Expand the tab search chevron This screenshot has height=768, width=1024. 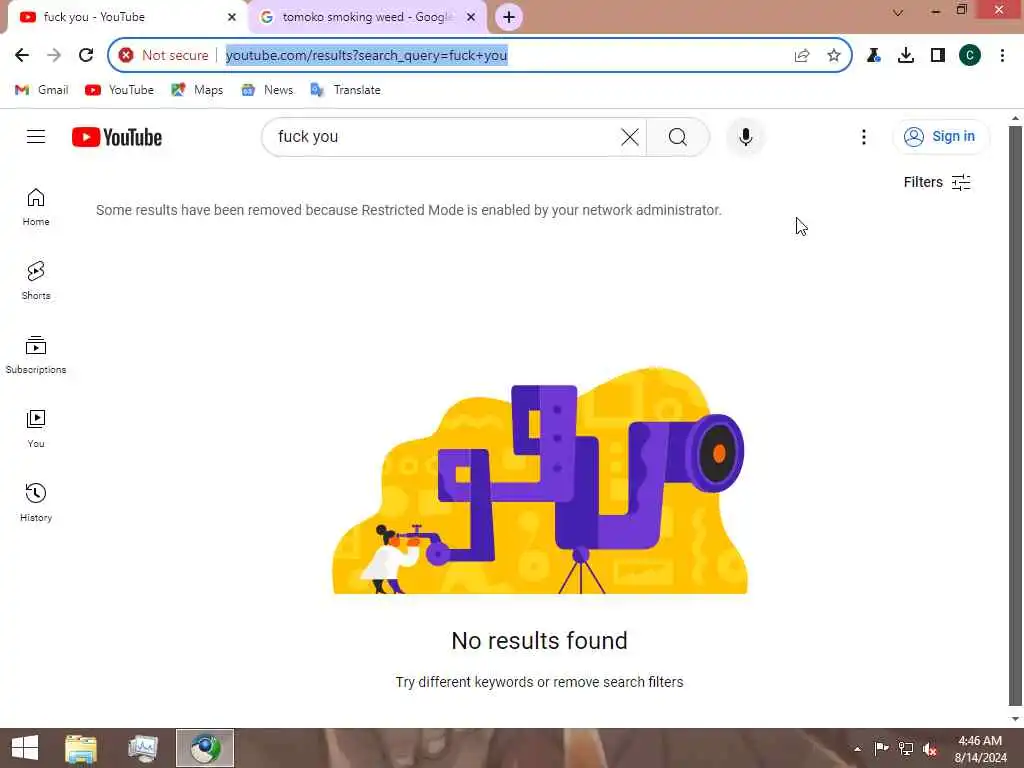pos(898,12)
